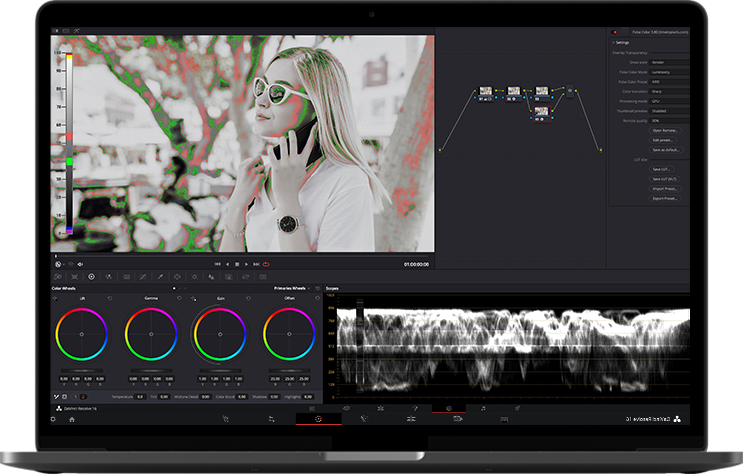This screenshot has height=474, width=743.
Task: Toggle loop playback in the viewer
Action: pos(267,264)
